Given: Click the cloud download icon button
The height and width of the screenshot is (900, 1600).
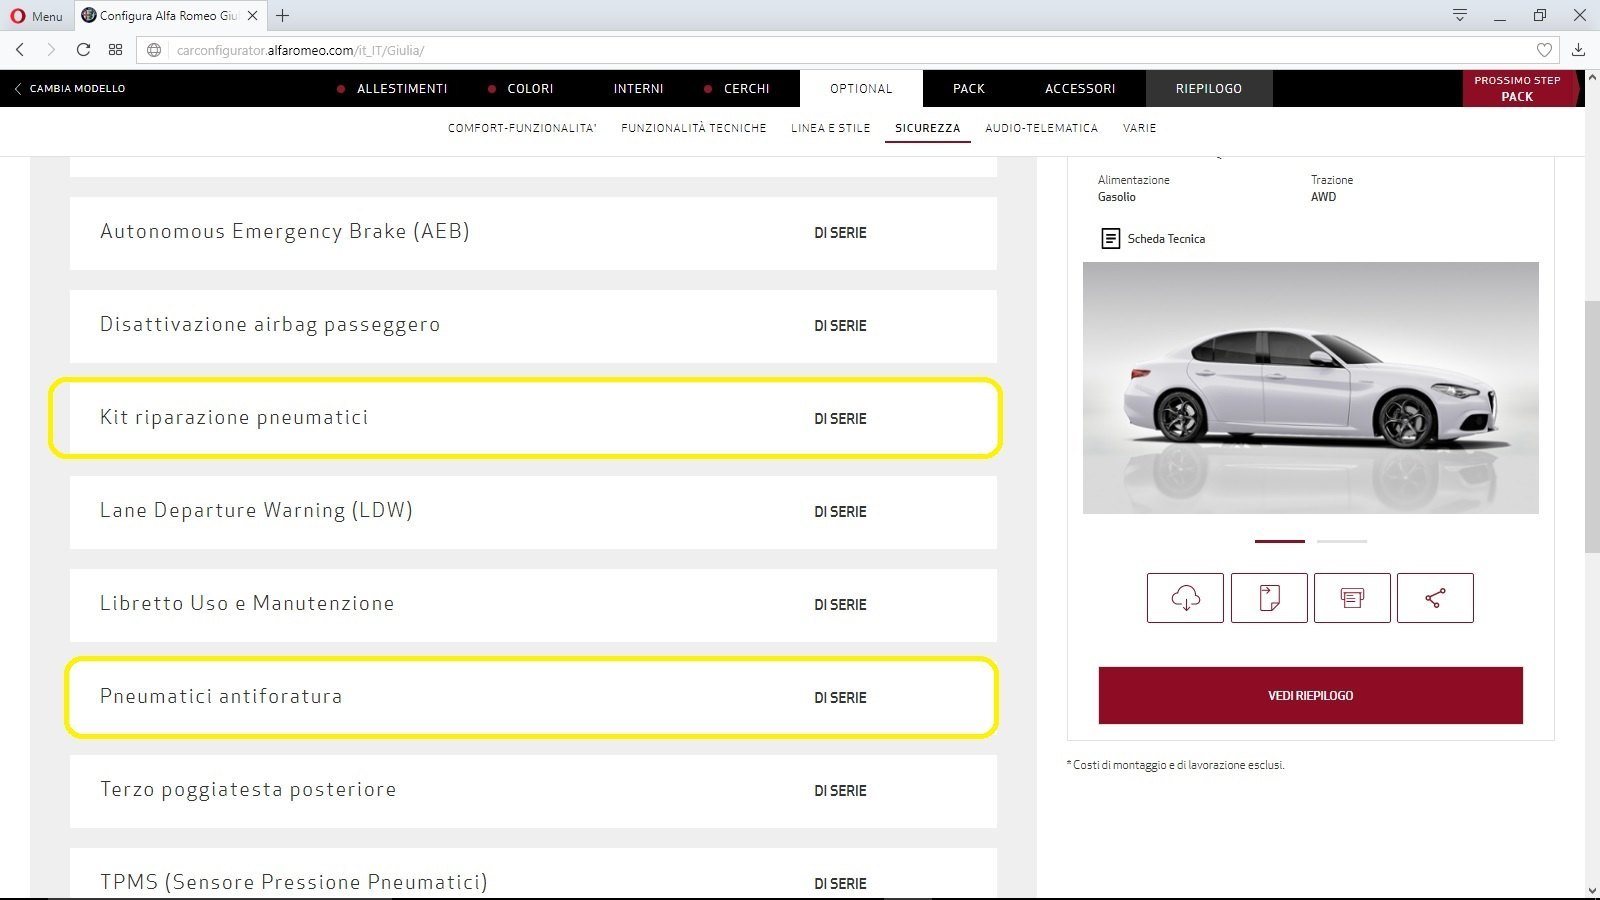Looking at the screenshot, I should click(x=1185, y=598).
